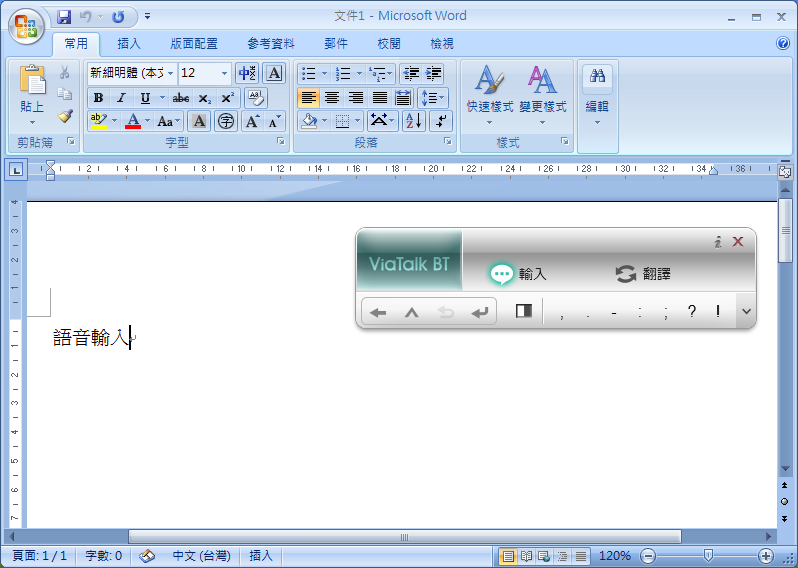798x568 pixels.
Task: Click the zoom slider in the status bar
Action: [708, 555]
